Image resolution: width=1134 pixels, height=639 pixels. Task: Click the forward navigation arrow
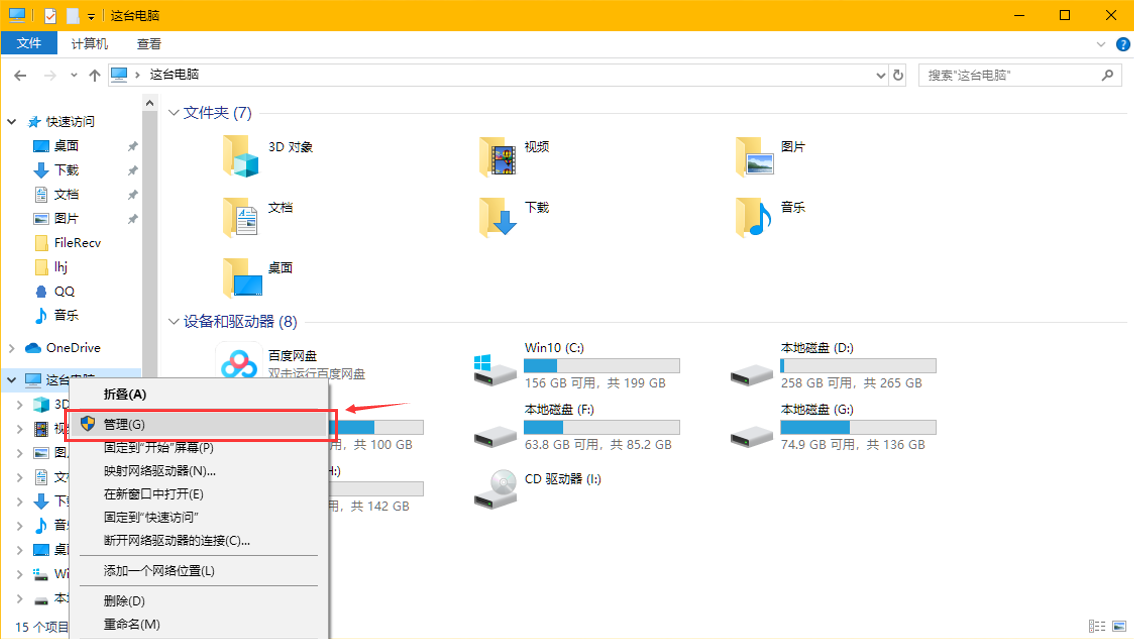[x=50, y=75]
